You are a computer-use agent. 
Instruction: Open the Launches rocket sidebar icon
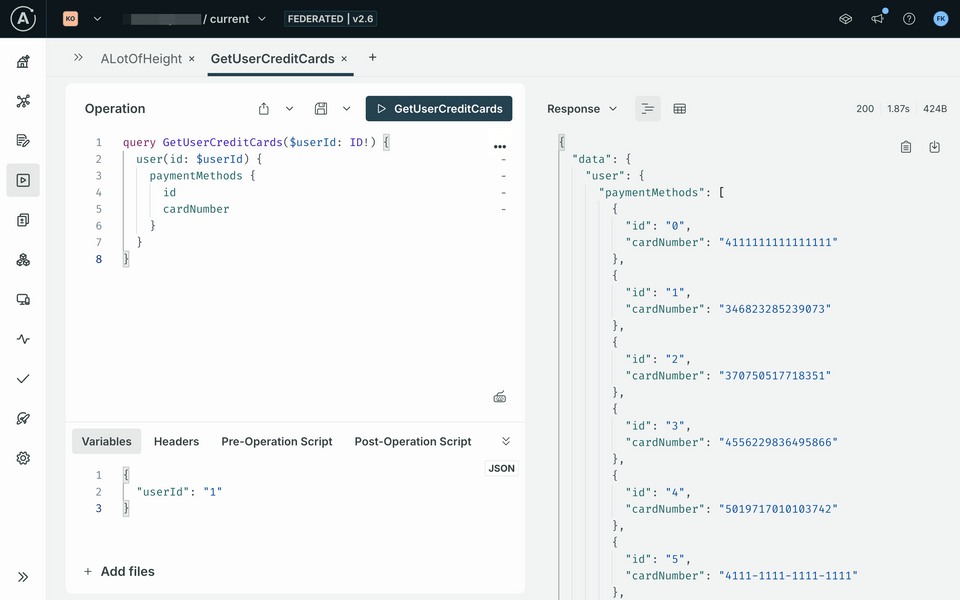[x=23, y=418]
